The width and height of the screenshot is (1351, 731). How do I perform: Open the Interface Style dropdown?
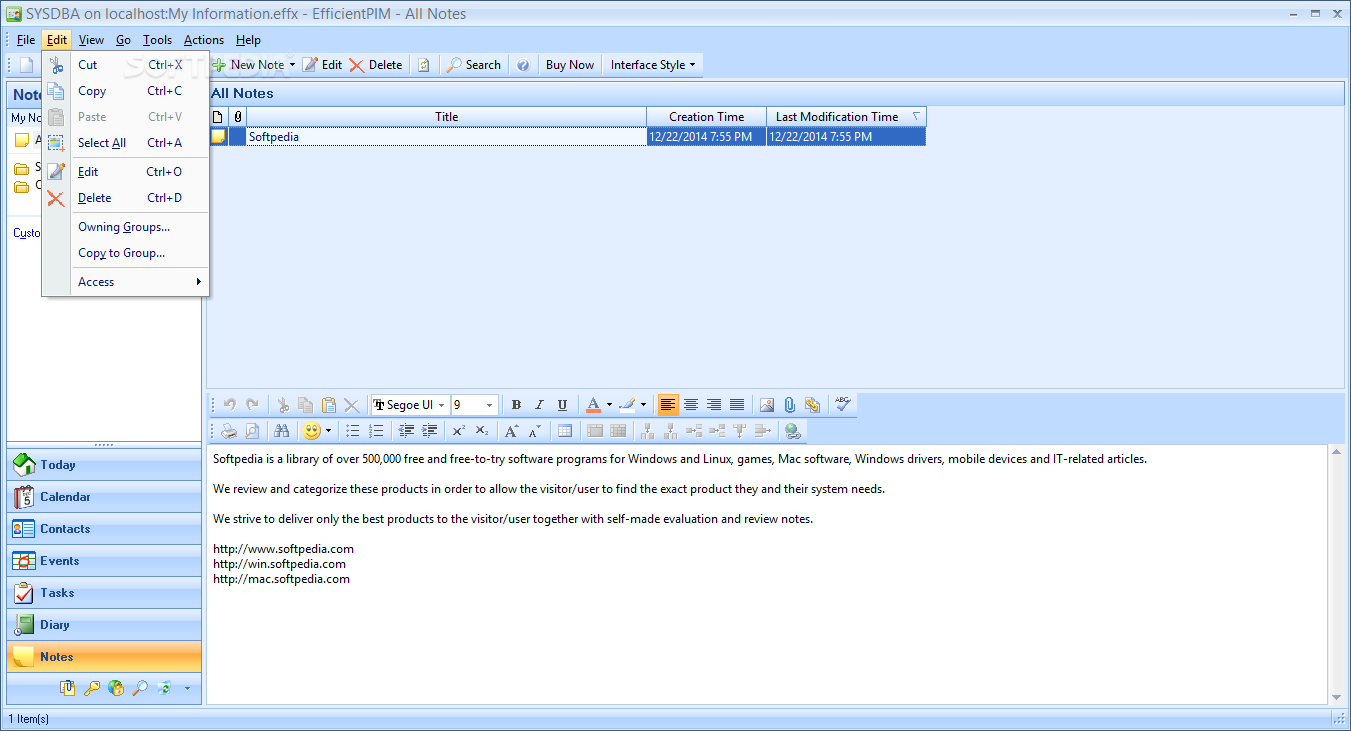pos(653,65)
